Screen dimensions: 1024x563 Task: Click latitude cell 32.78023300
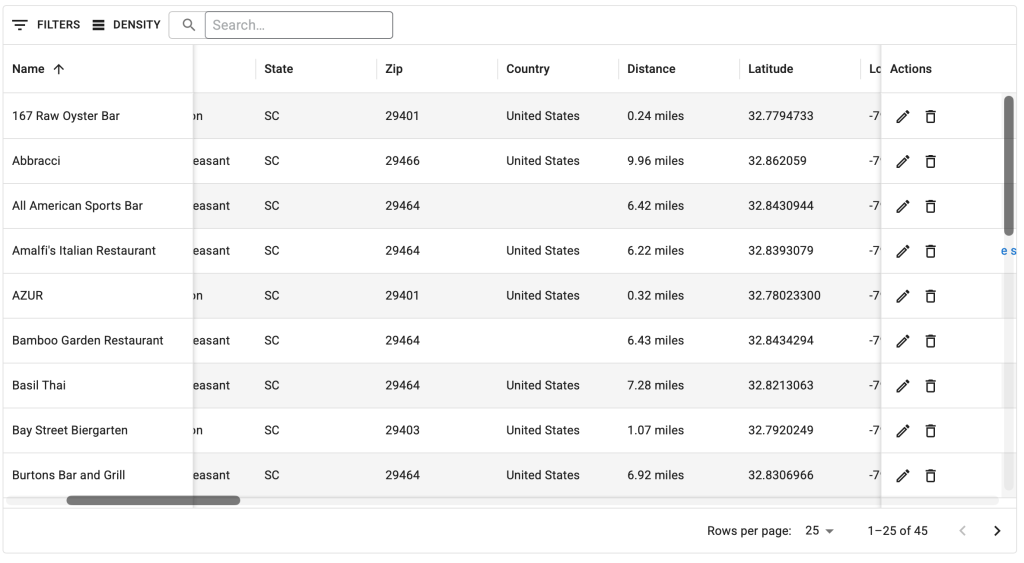point(800,296)
